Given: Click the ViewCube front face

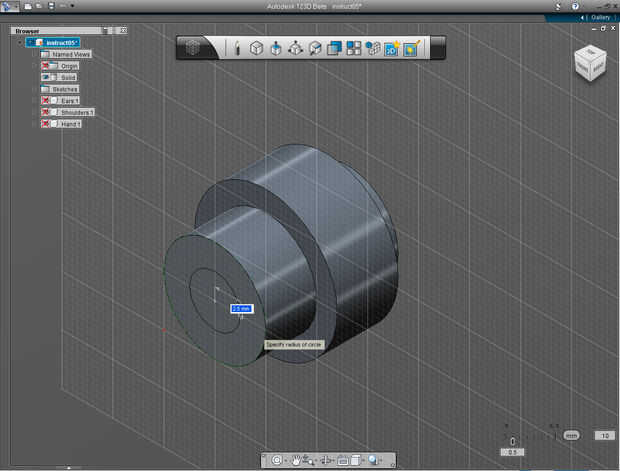Looking at the screenshot, I should pos(582,66).
